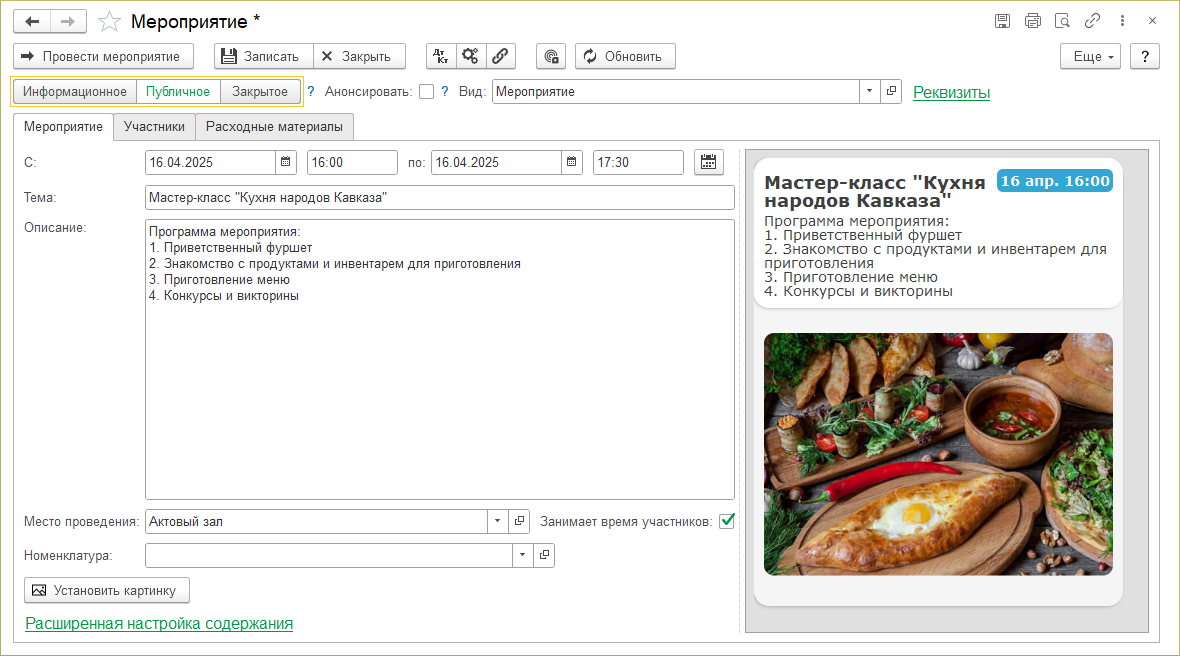Click the chain link icon beside gears
Image resolution: width=1180 pixels, height=656 pixels.
point(500,56)
